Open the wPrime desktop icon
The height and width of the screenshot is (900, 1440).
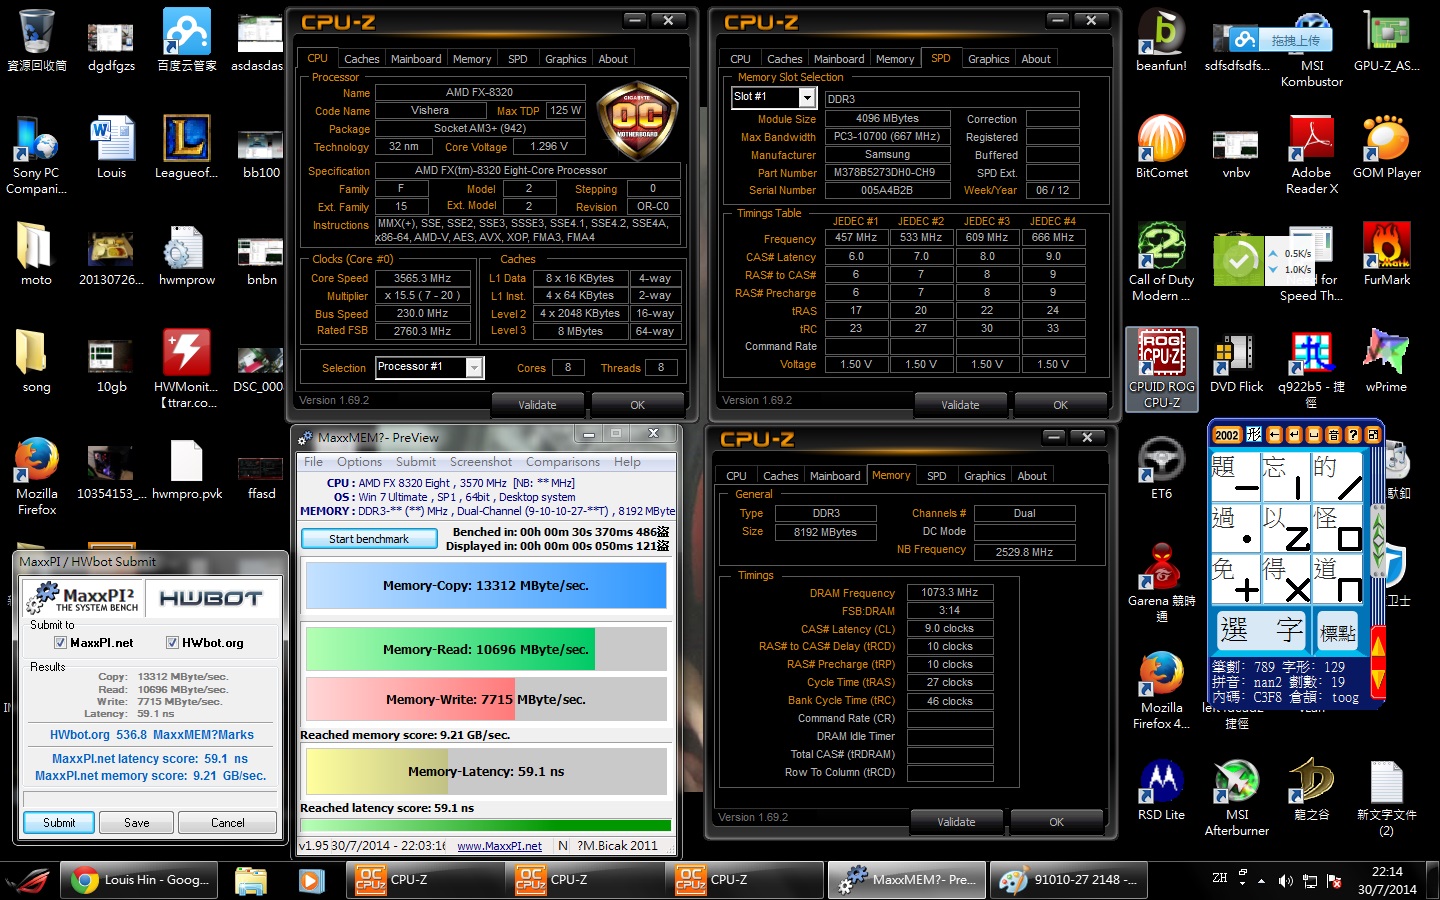(1387, 361)
